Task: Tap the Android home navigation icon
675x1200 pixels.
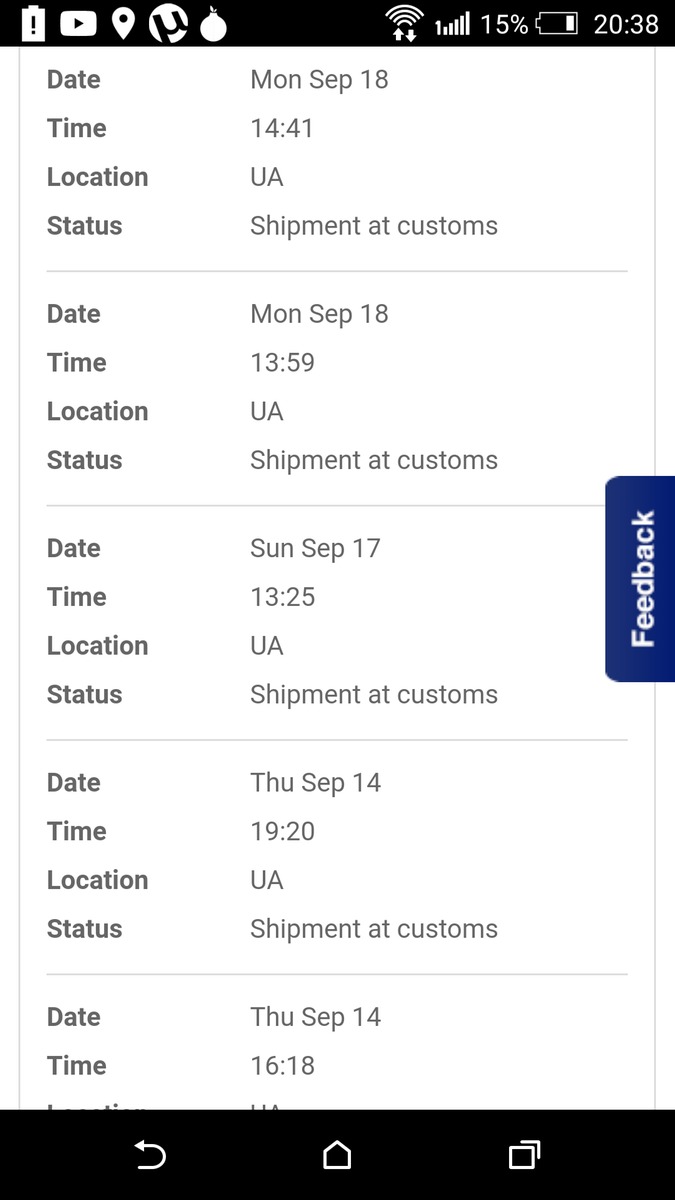Action: tap(337, 1155)
